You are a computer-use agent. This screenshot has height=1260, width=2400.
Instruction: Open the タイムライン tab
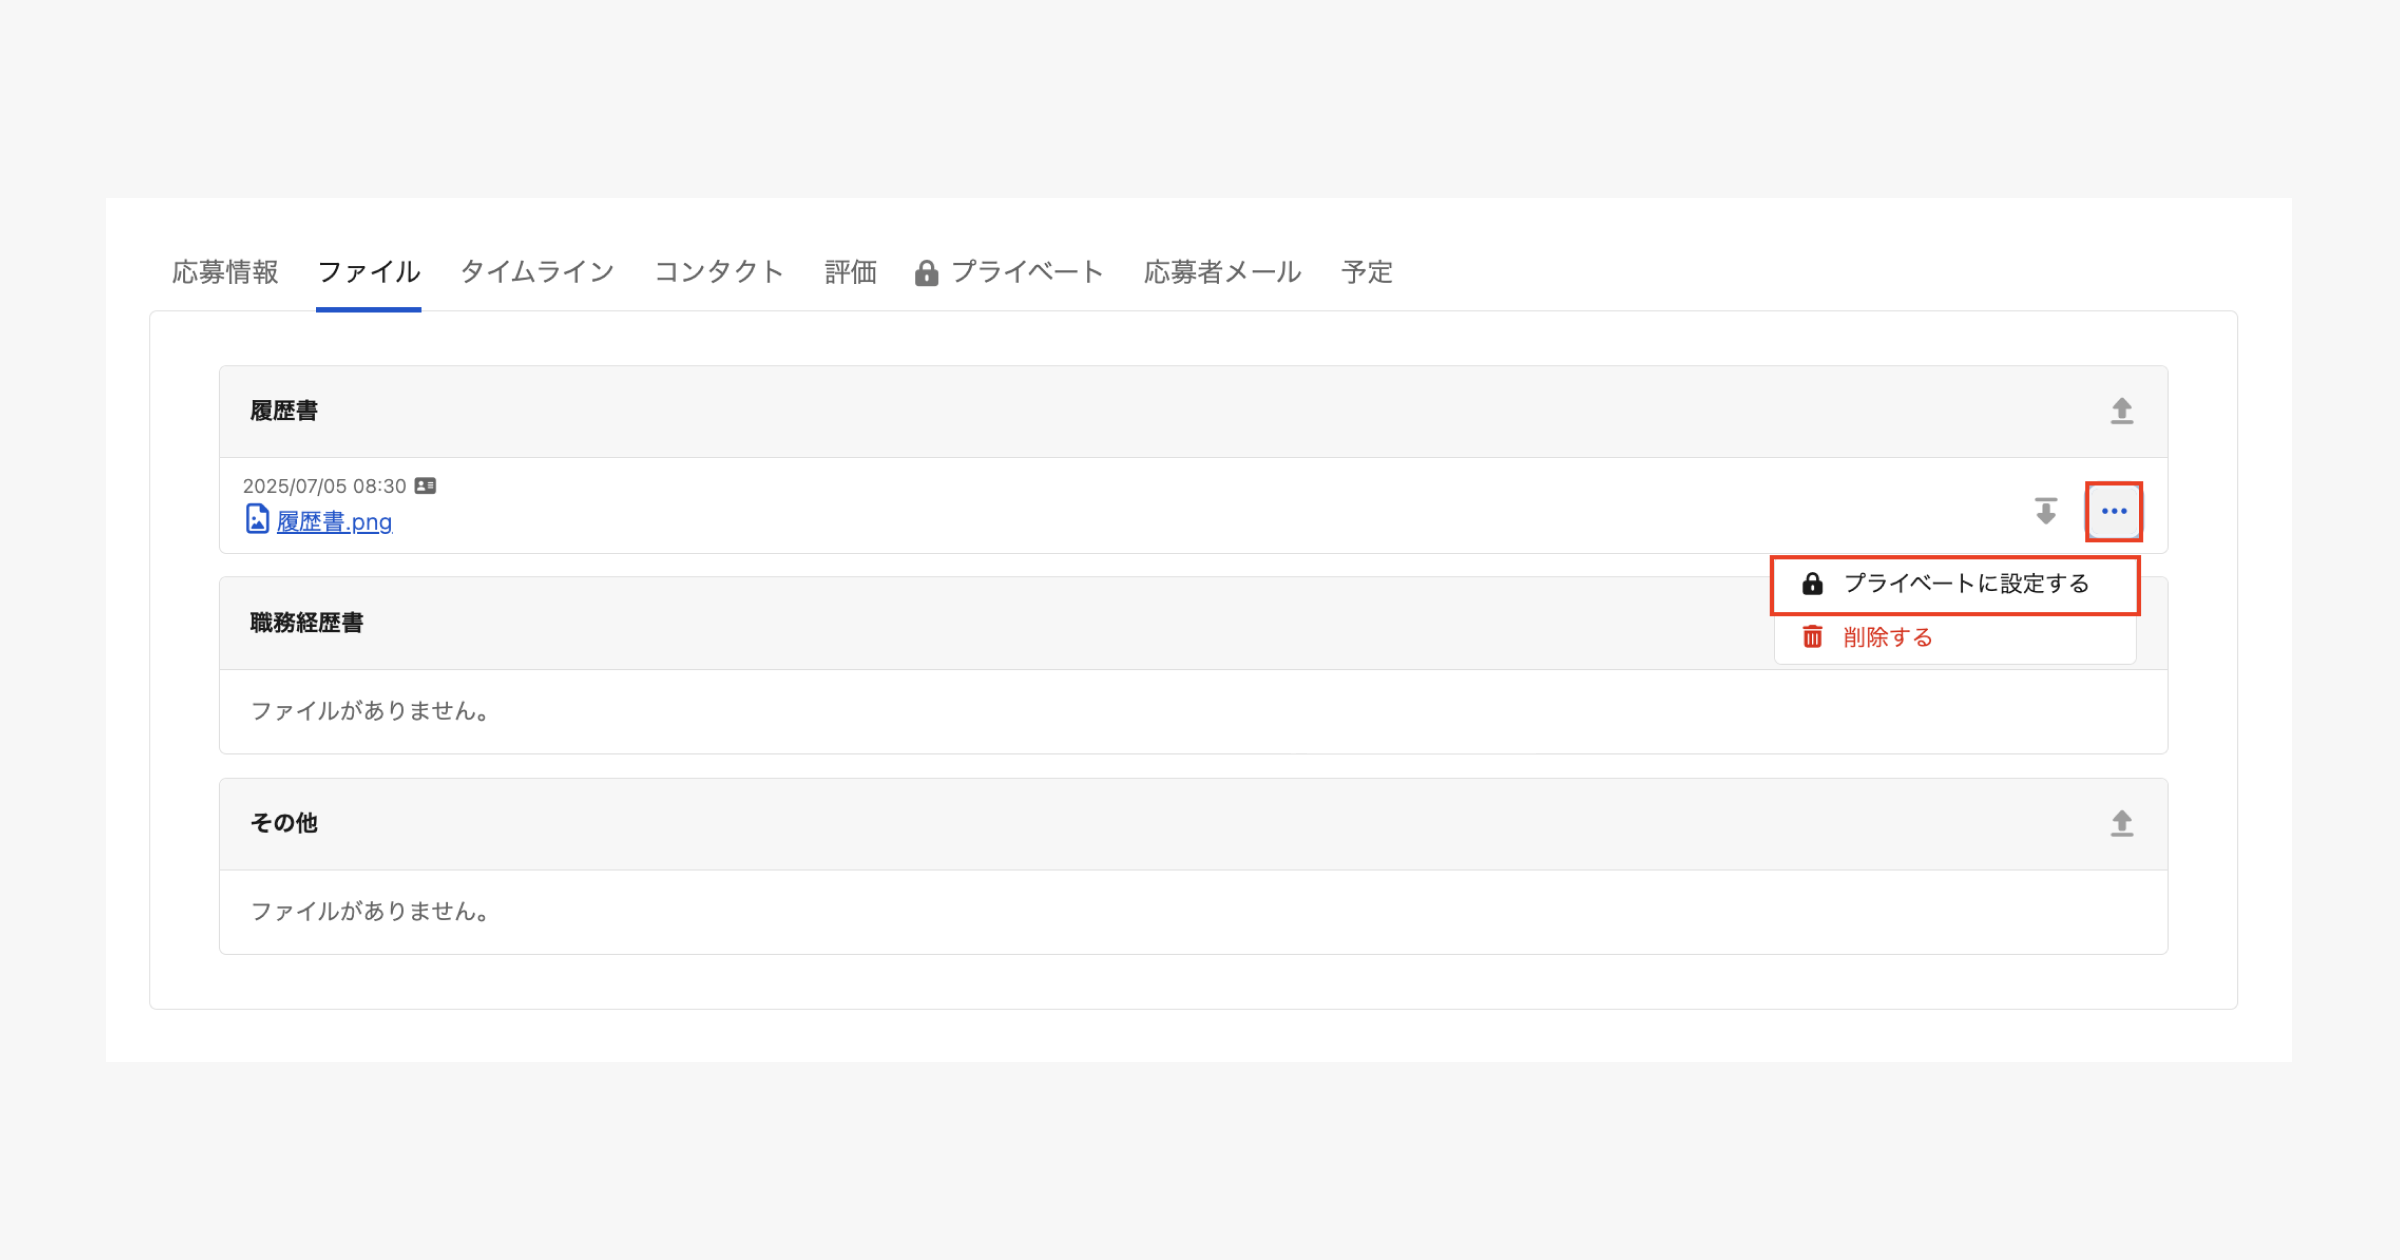537,272
